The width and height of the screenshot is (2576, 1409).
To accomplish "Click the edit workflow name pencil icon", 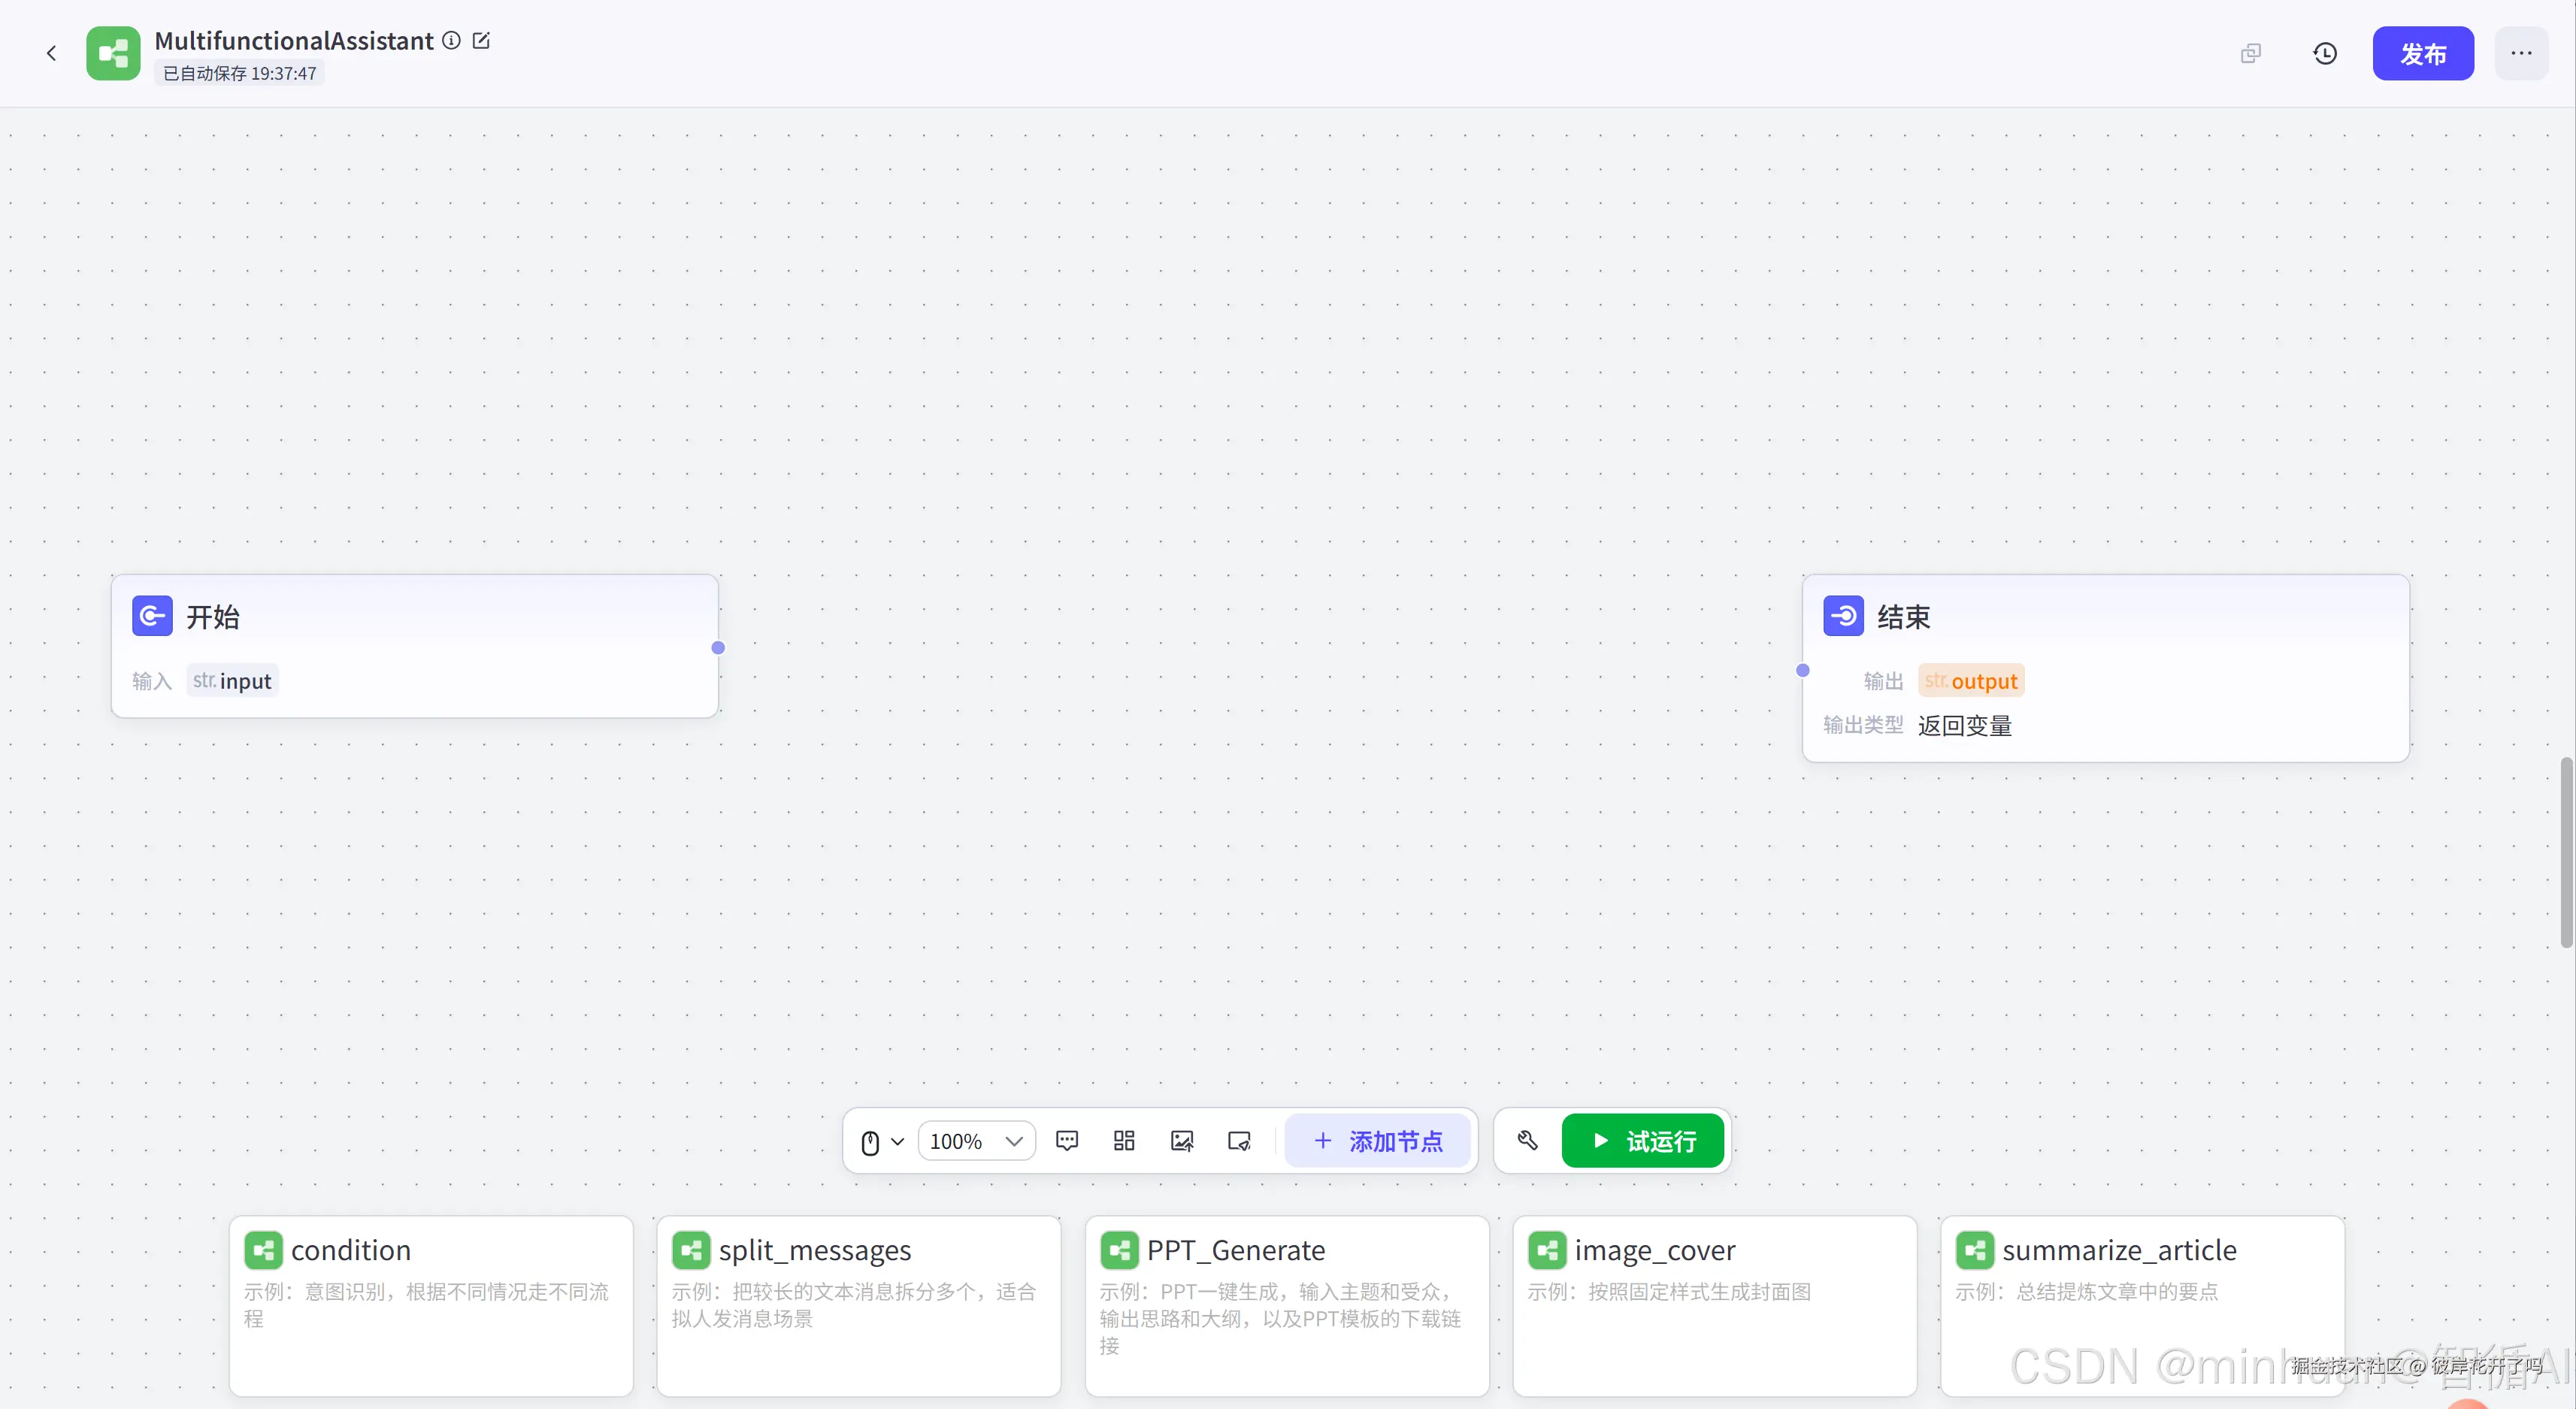I will [x=481, y=41].
